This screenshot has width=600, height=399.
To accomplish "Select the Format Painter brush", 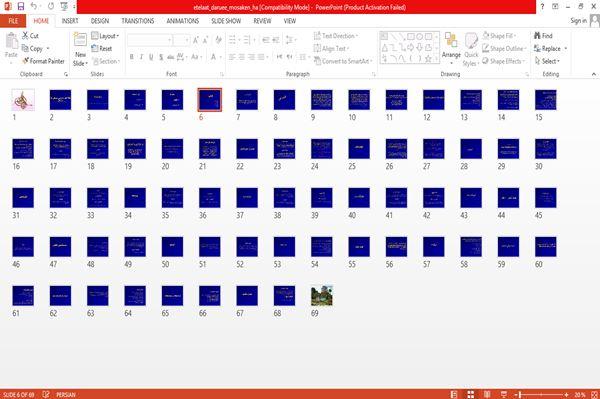I will tap(26, 61).
